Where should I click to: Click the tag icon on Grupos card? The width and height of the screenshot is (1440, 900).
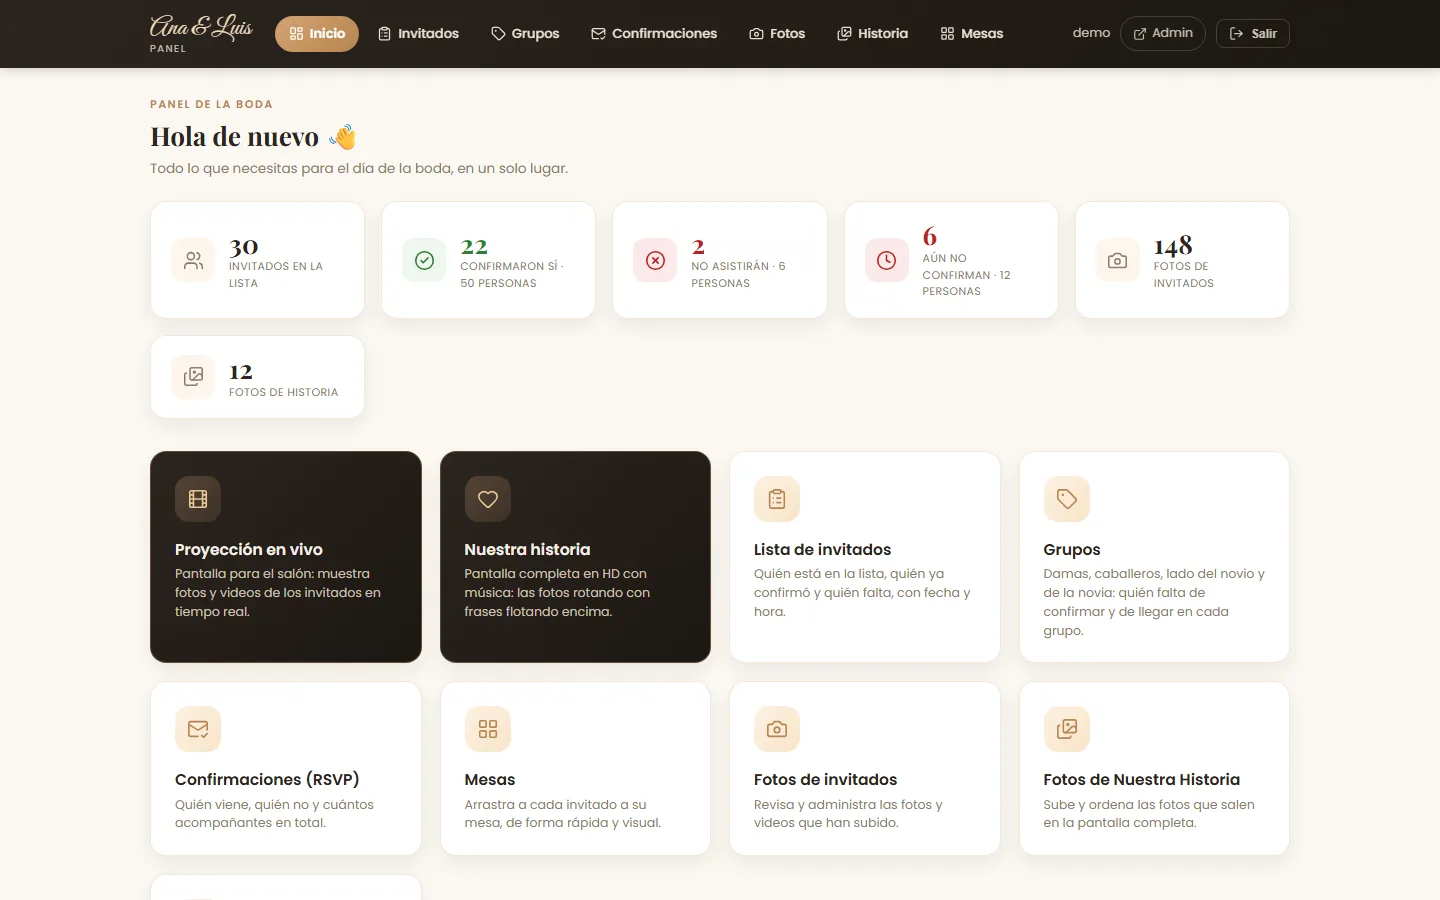[x=1067, y=499]
